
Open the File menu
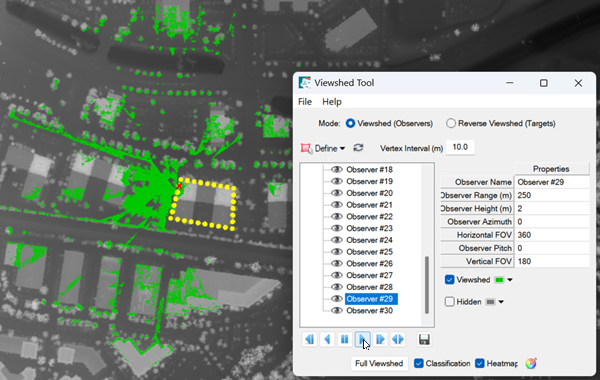click(x=305, y=102)
